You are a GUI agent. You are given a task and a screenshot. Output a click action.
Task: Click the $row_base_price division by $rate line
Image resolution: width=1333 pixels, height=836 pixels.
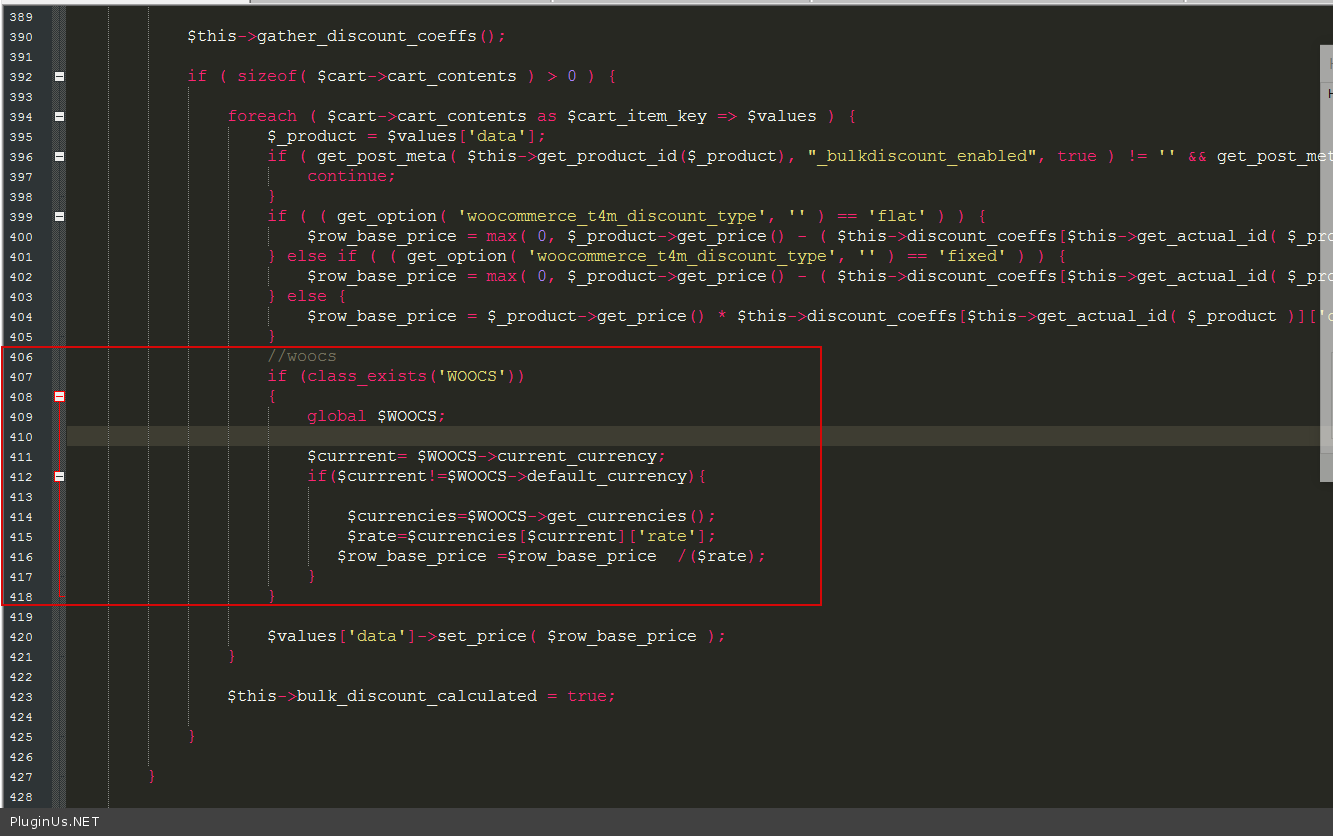pyautogui.click(x=552, y=556)
